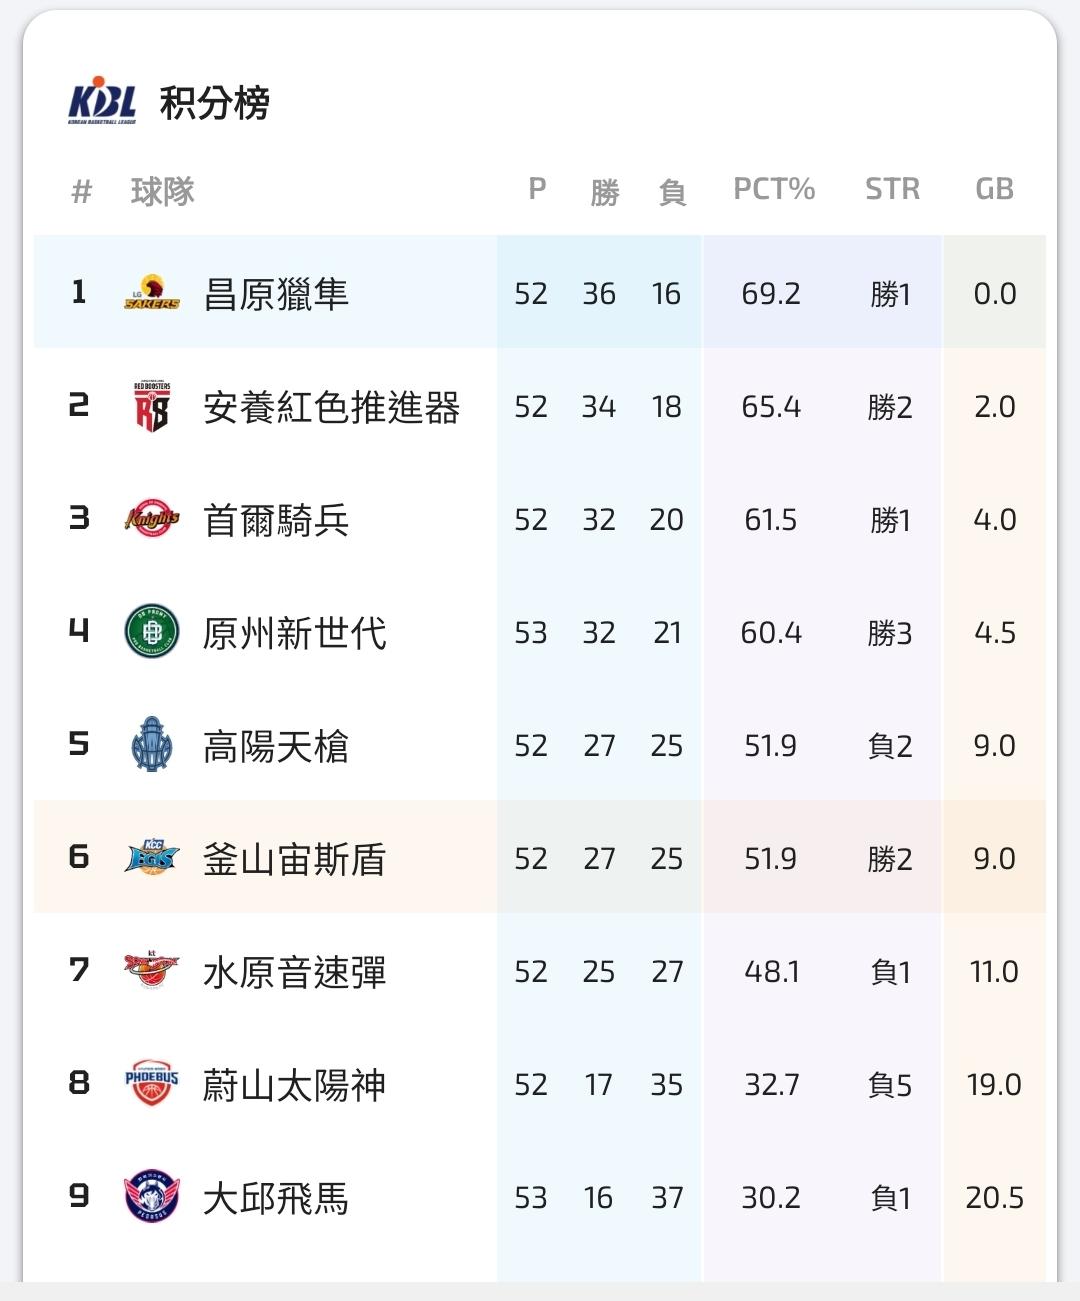This screenshot has width=1080, height=1301.
Task: Click the KBL league logo
Action: 102,101
